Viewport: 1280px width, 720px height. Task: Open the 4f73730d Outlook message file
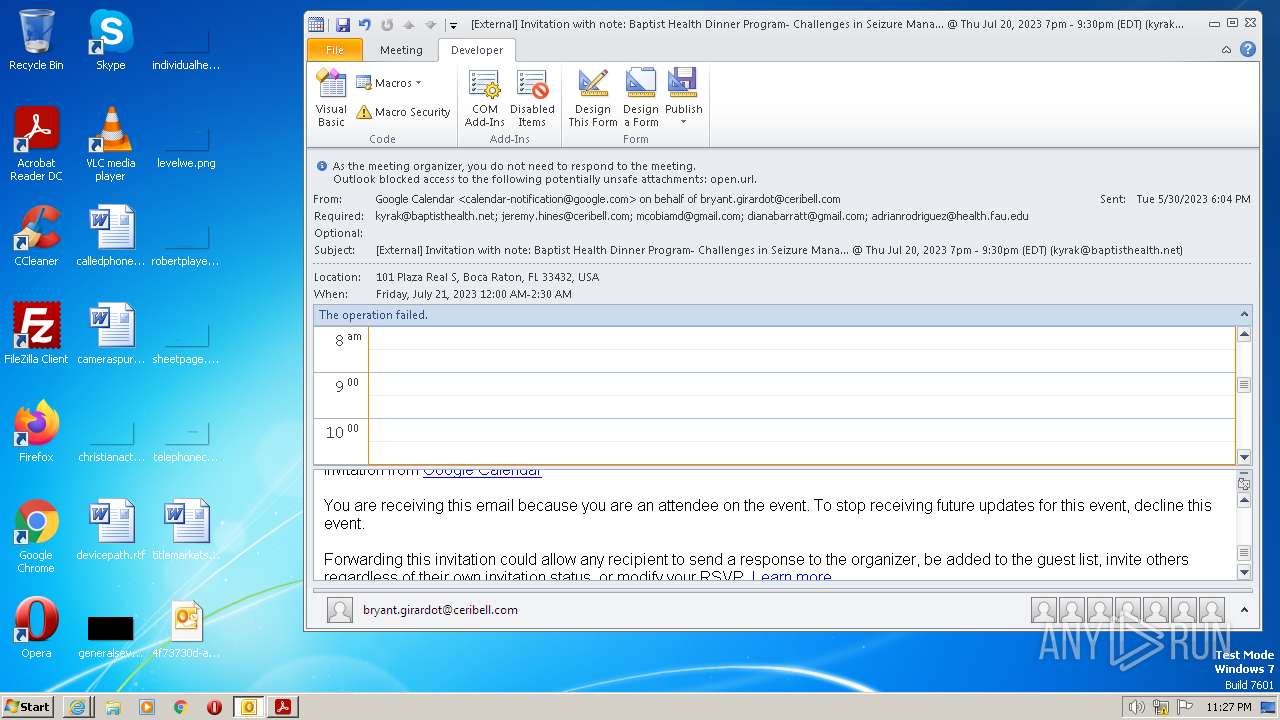pyautogui.click(x=186, y=628)
